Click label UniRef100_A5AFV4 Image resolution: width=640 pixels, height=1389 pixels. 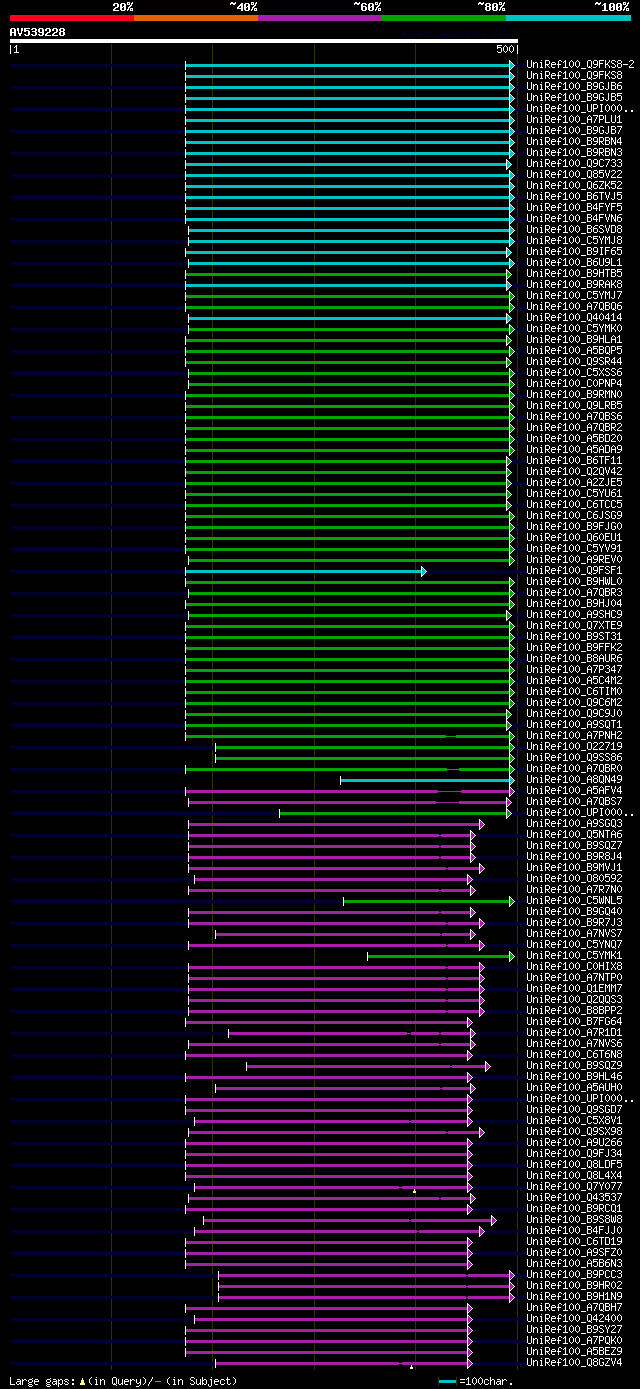point(574,791)
